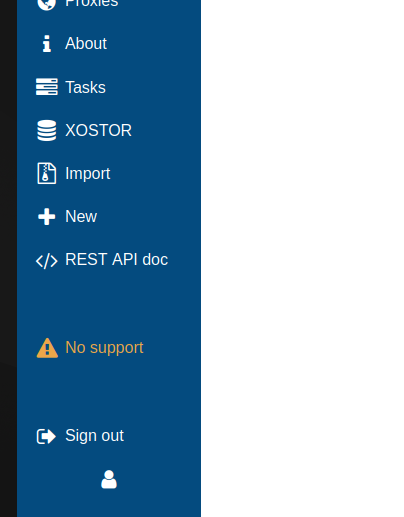Click the No support warning text
The width and height of the screenshot is (404, 517).
tap(104, 348)
